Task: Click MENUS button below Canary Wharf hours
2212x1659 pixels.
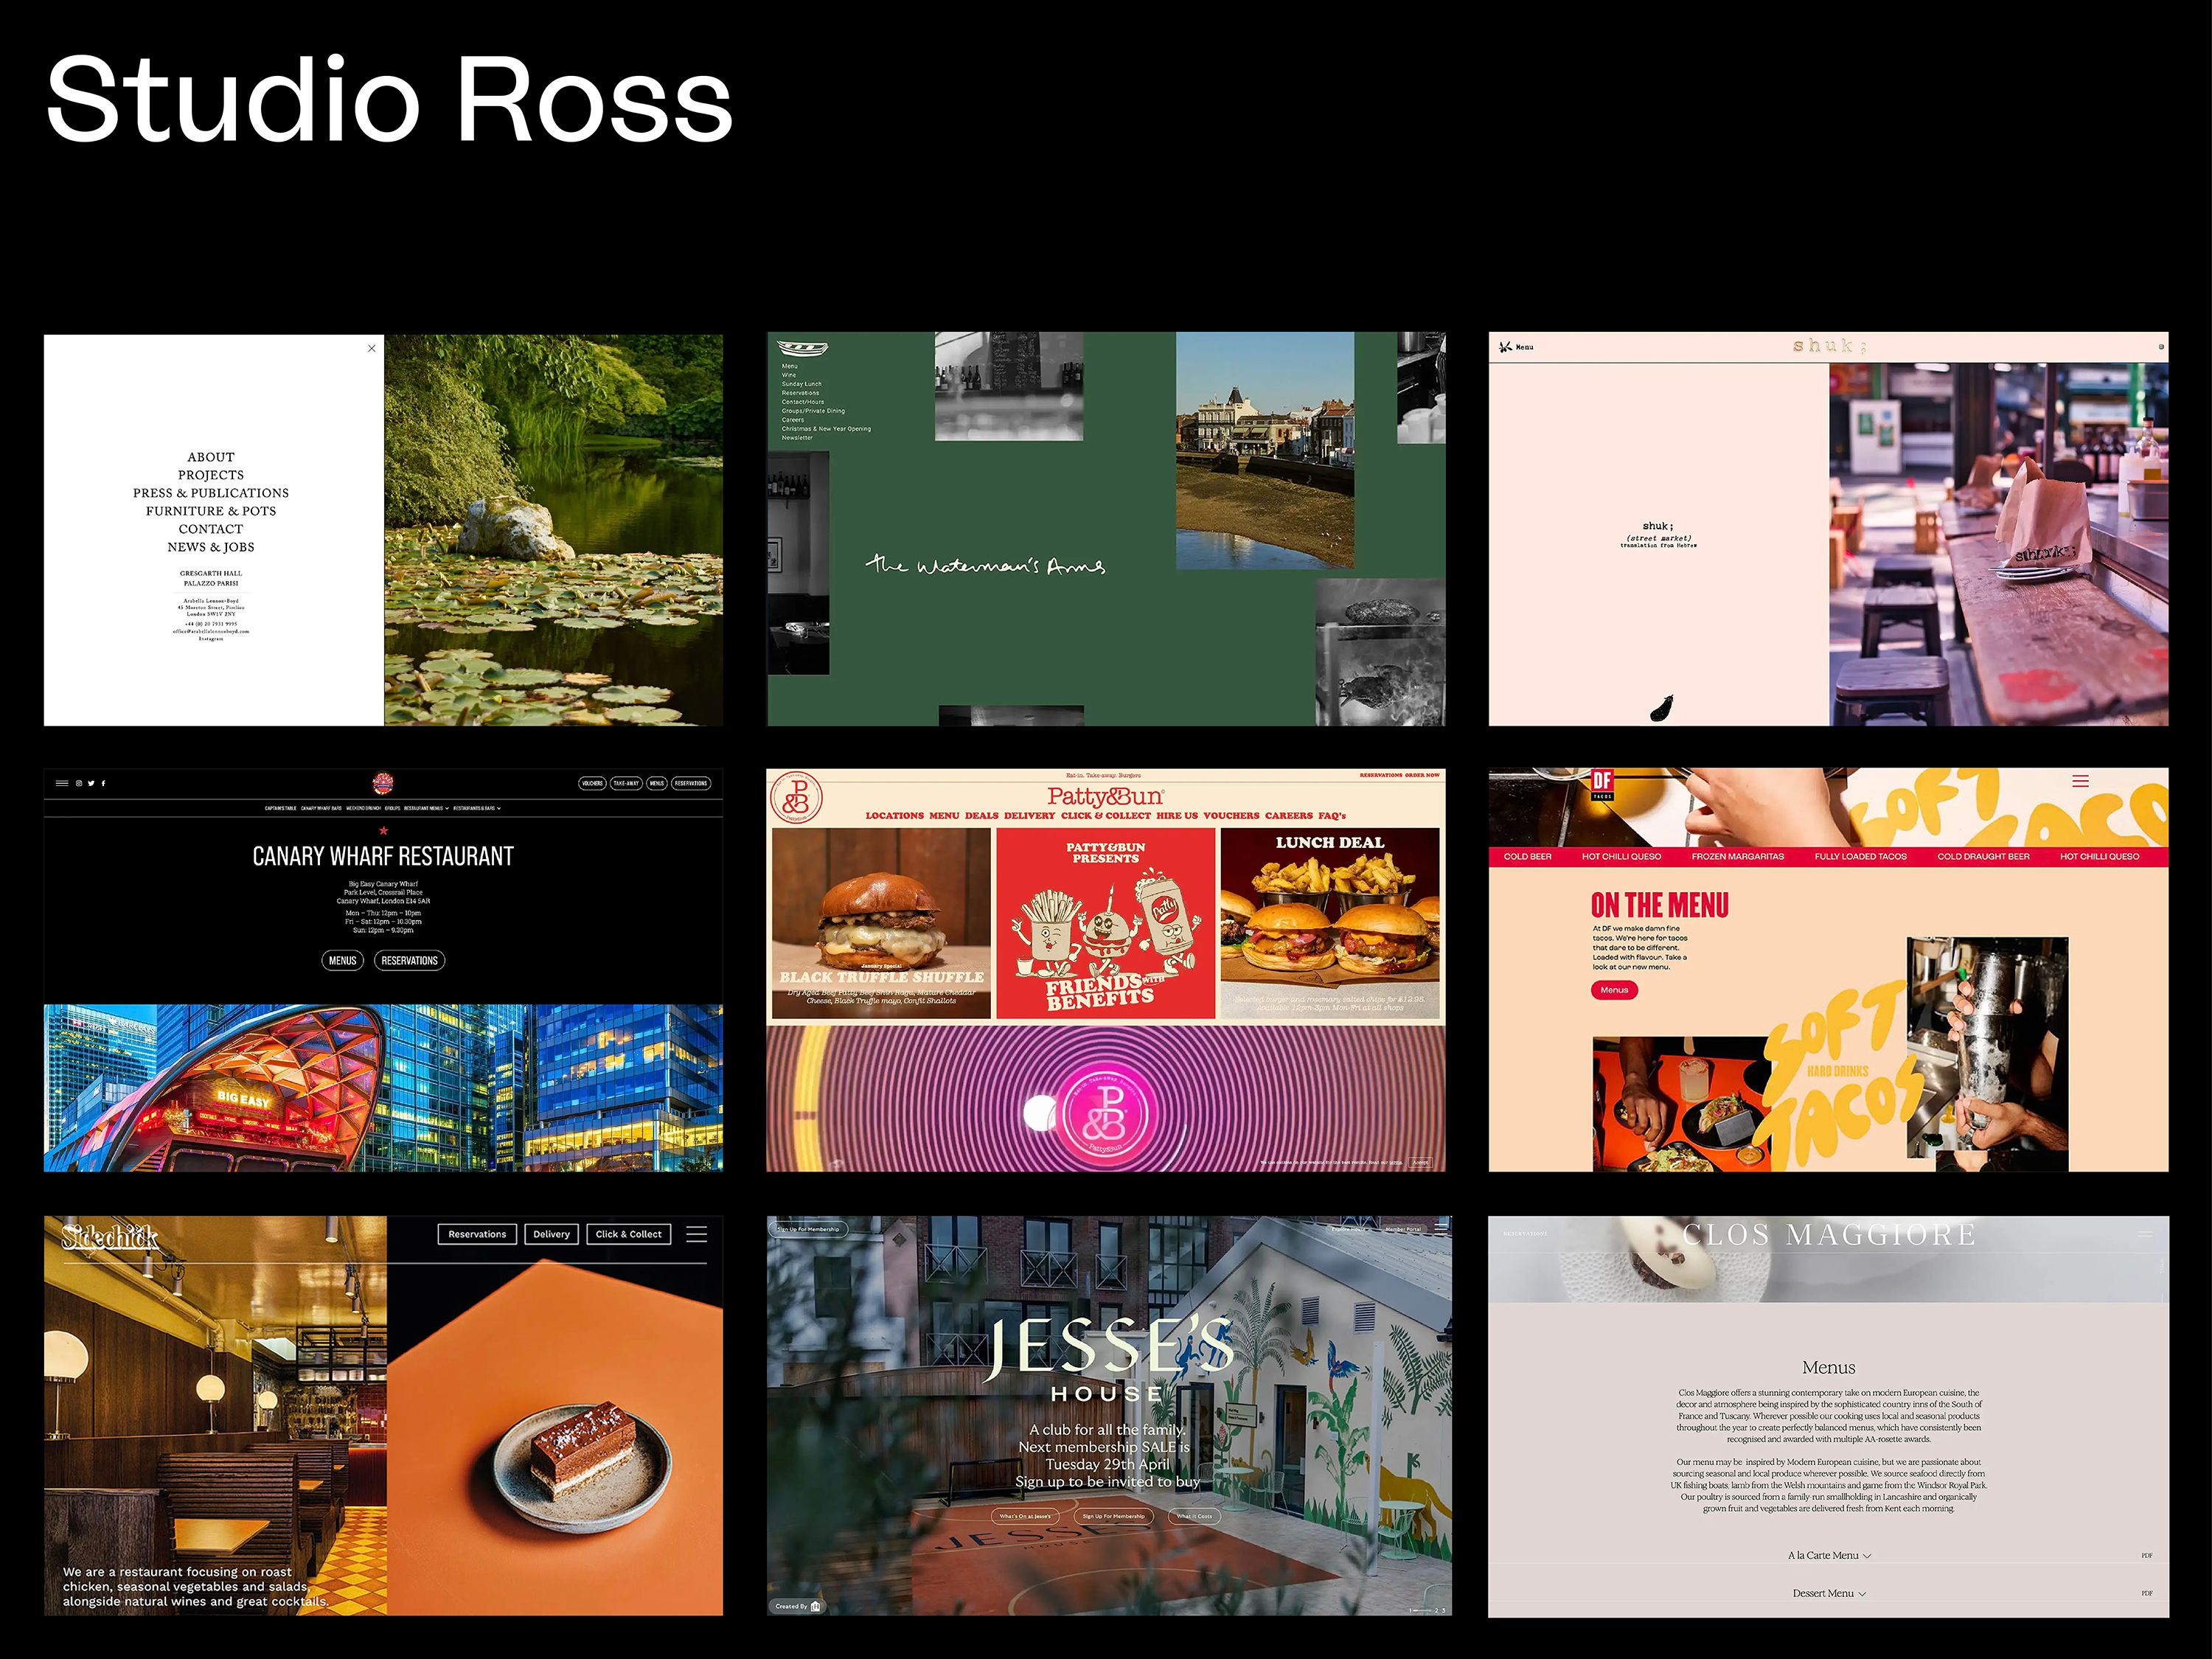Action: (x=342, y=961)
